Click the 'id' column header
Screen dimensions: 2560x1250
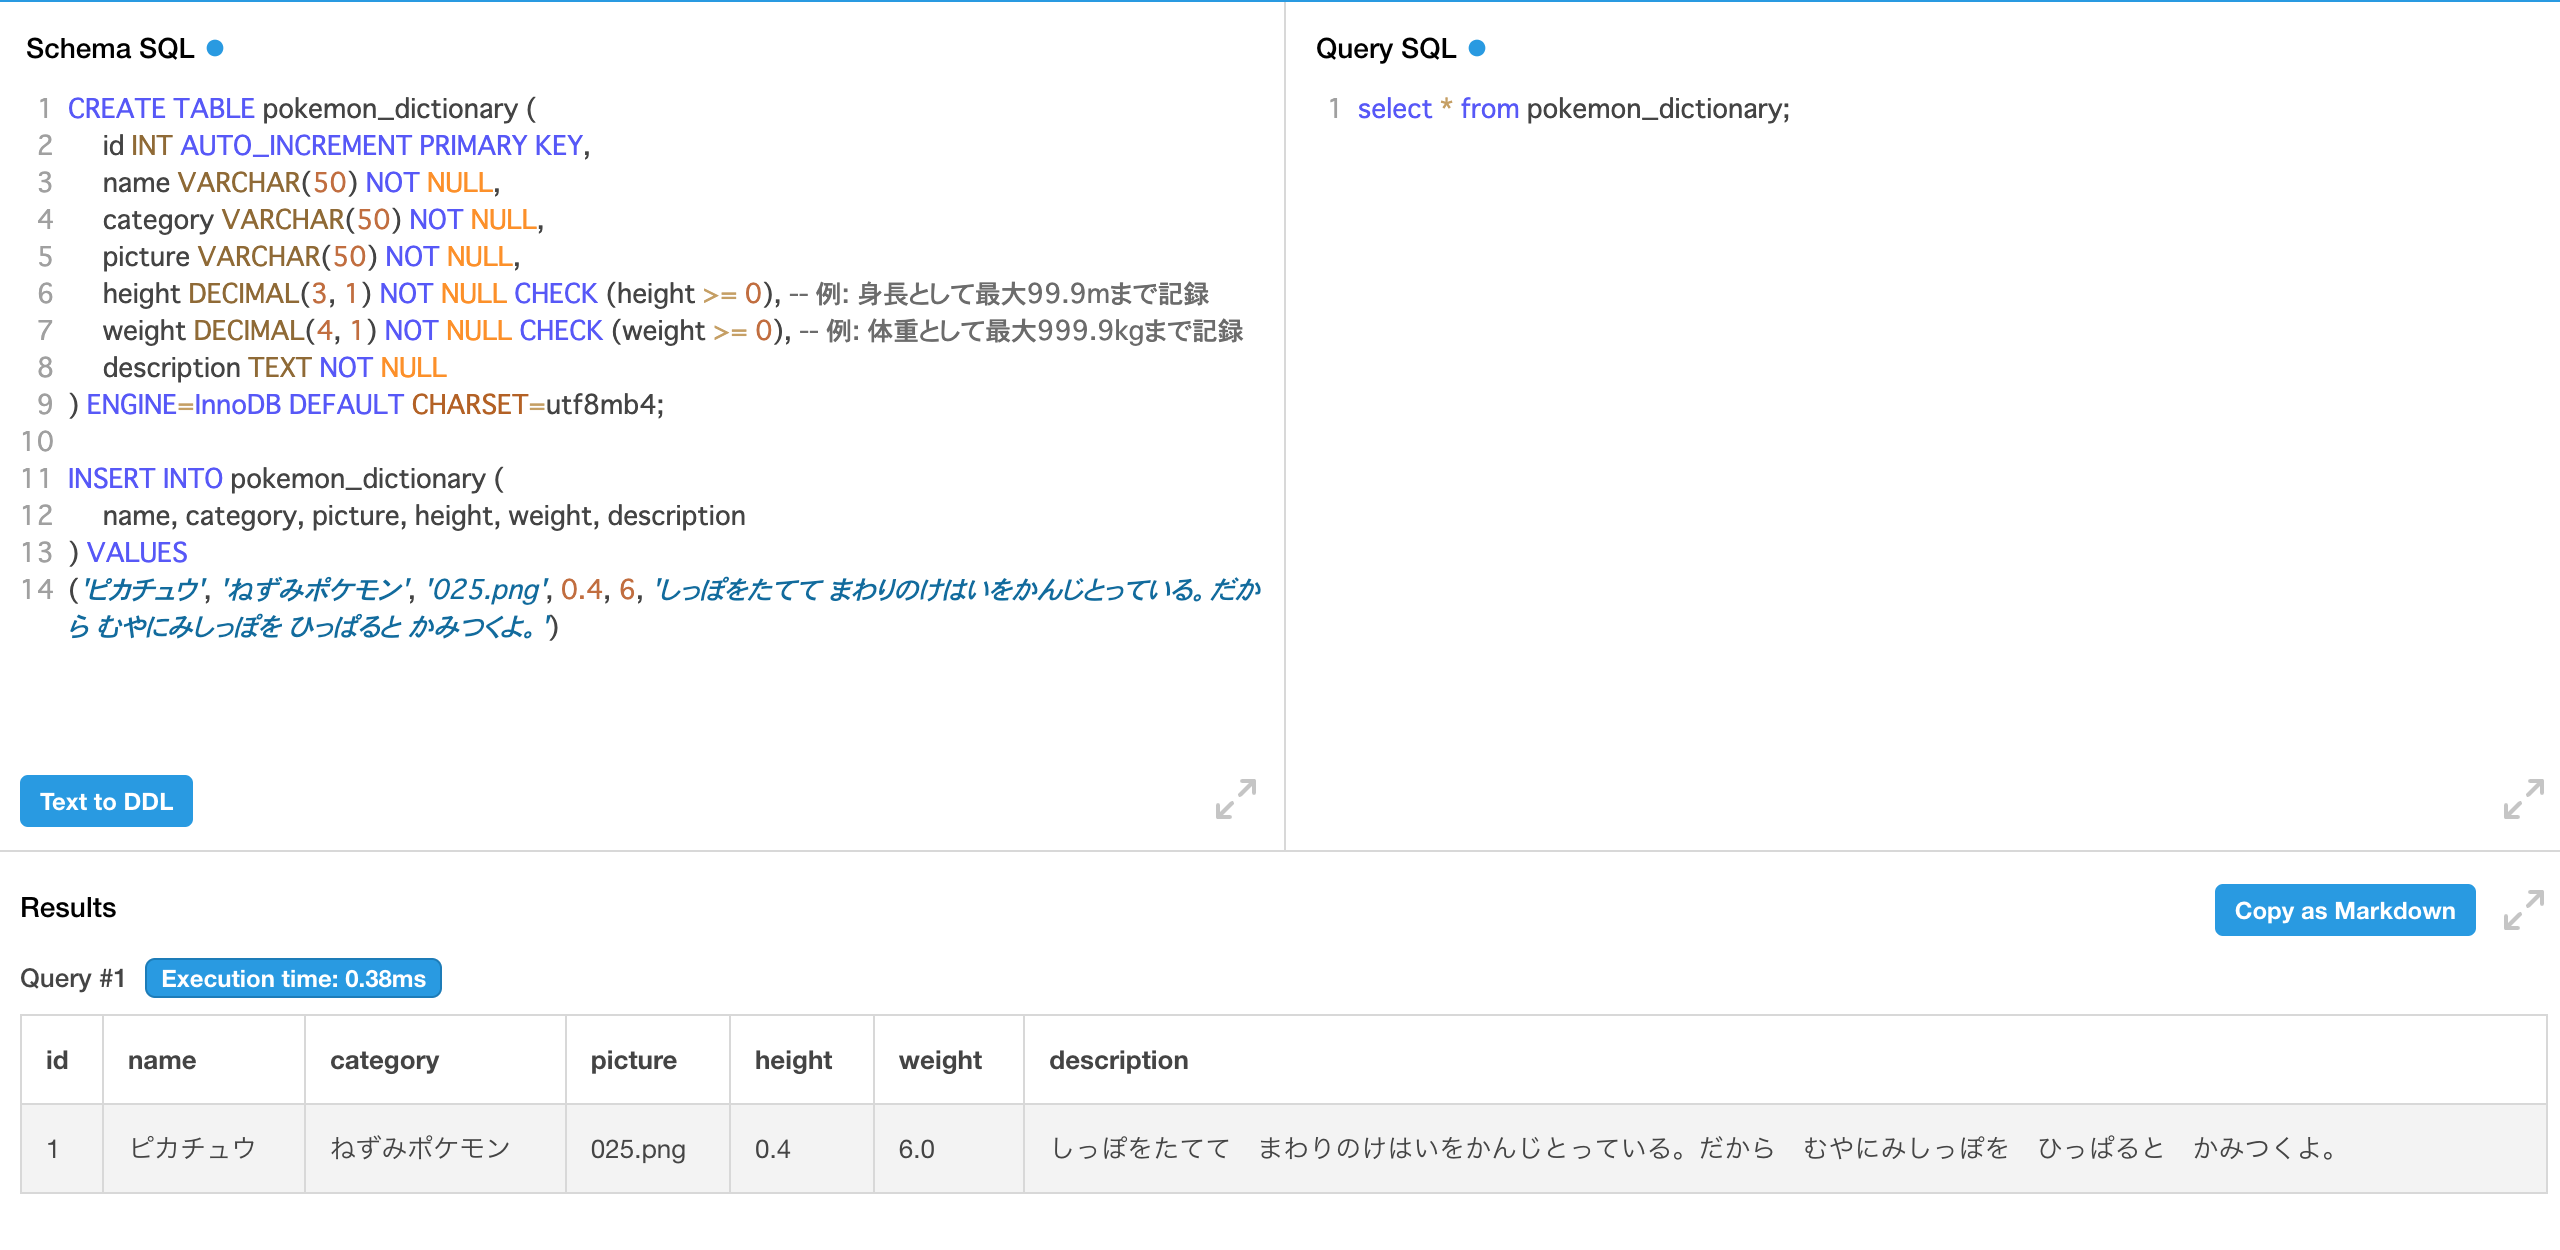pos(61,1060)
